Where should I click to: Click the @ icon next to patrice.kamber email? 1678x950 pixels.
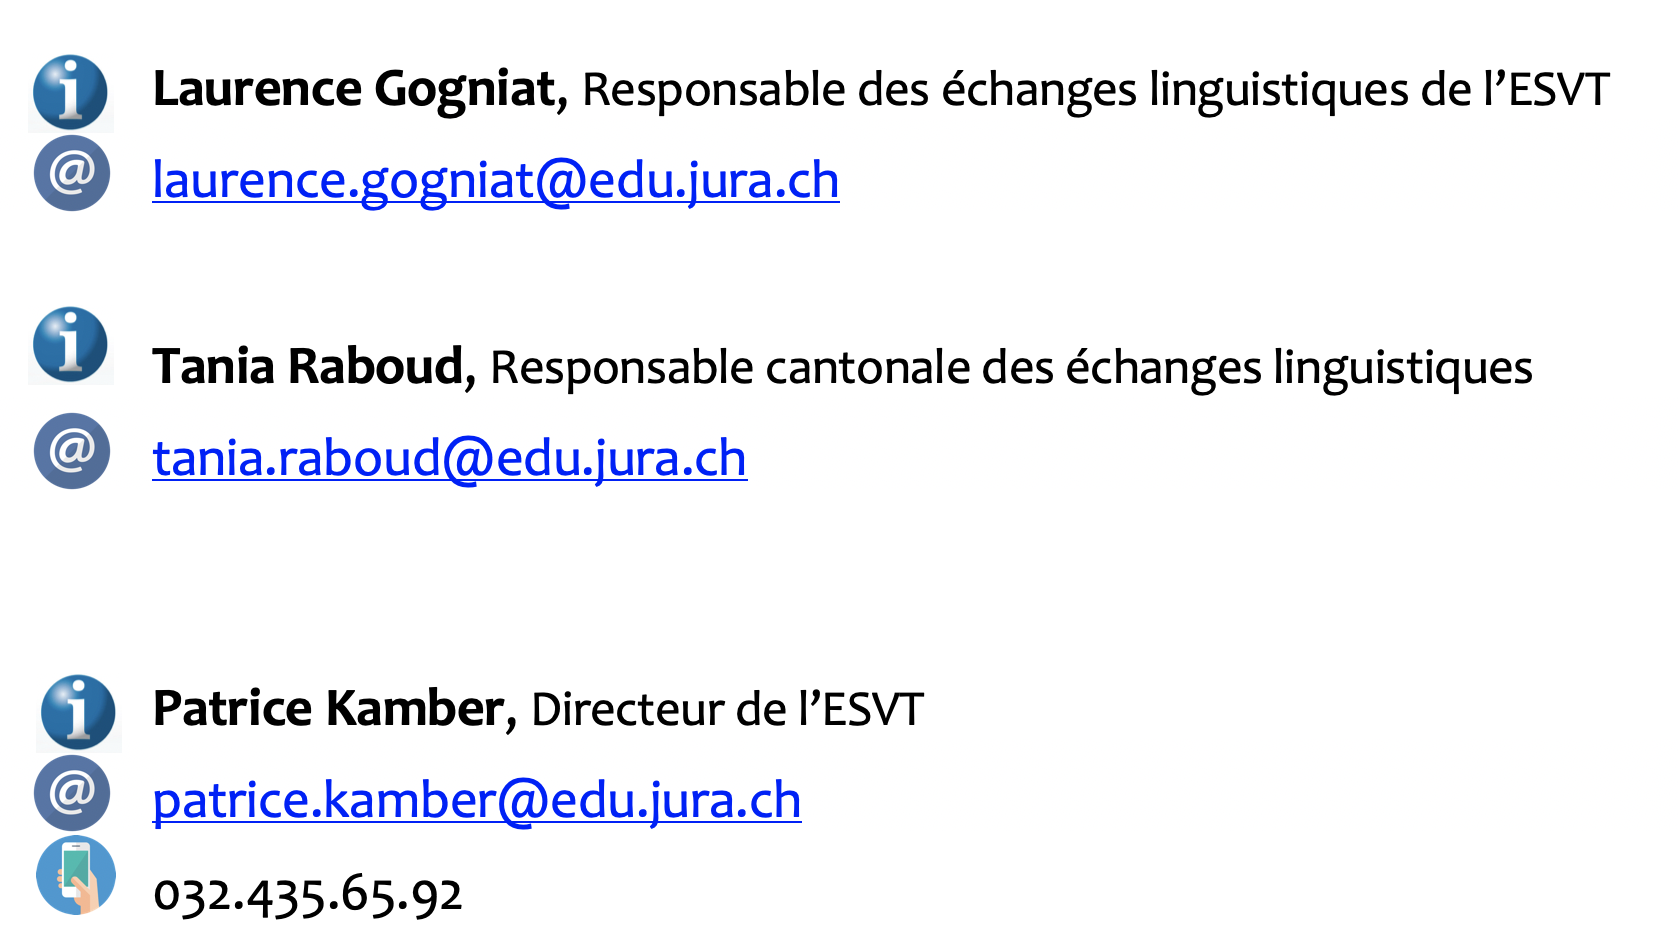point(71,793)
